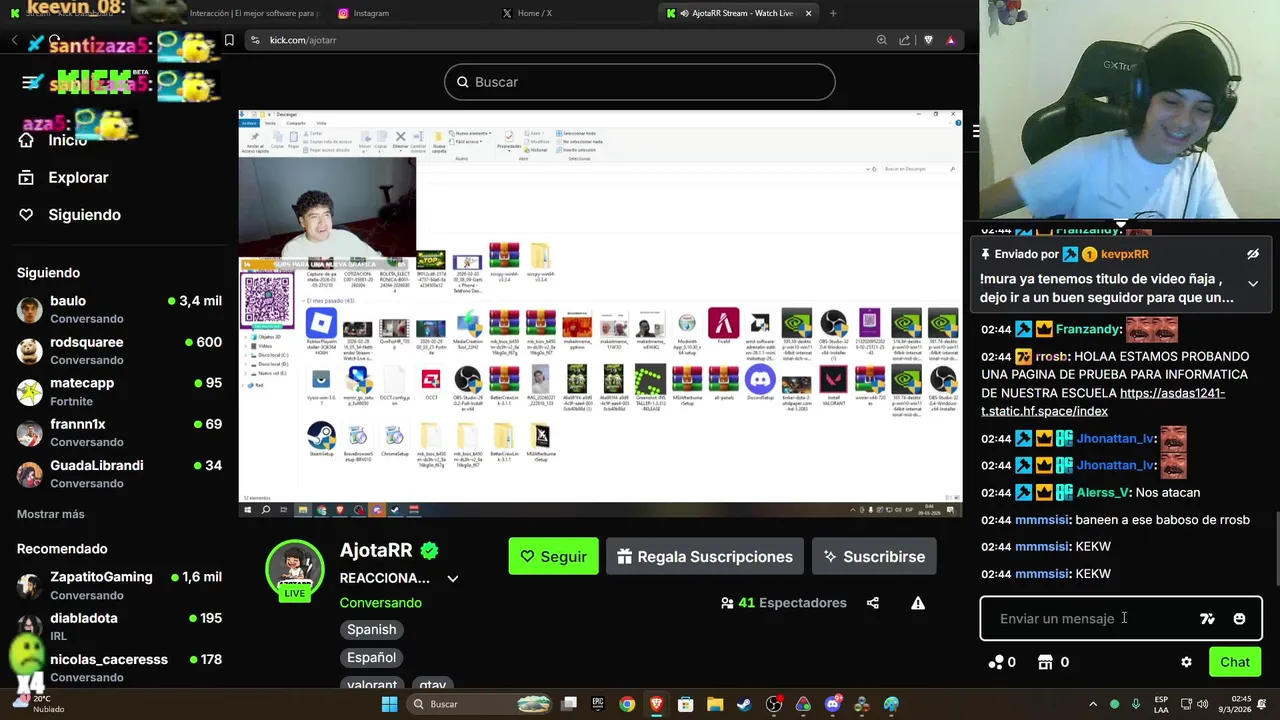
Task: Click the viewers icon next to 41 Espectadores
Action: (x=727, y=603)
